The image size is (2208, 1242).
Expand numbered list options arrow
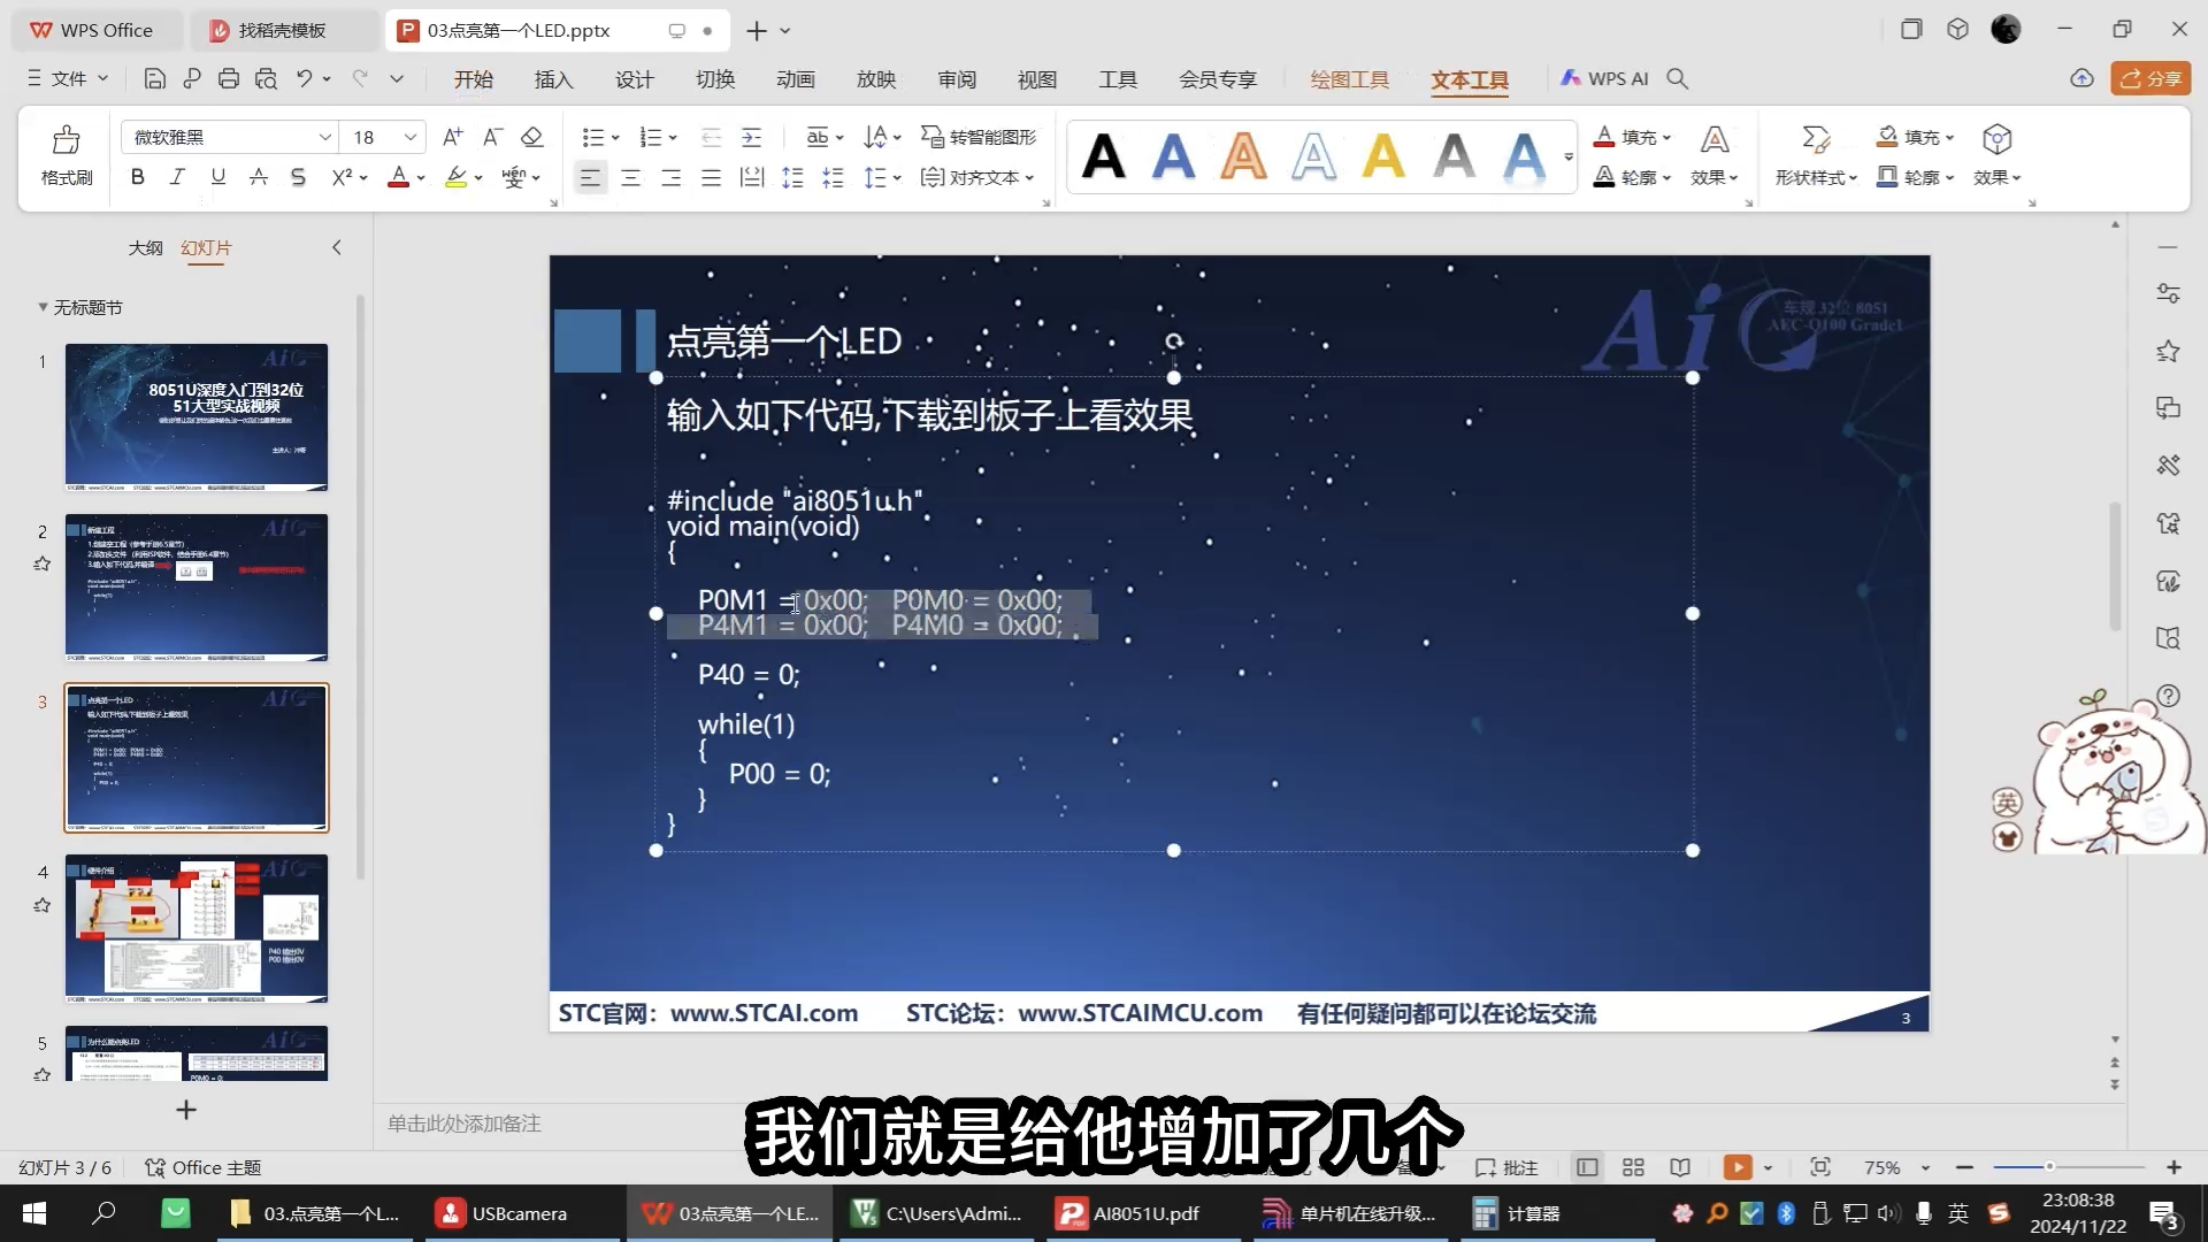pyautogui.click(x=673, y=138)
